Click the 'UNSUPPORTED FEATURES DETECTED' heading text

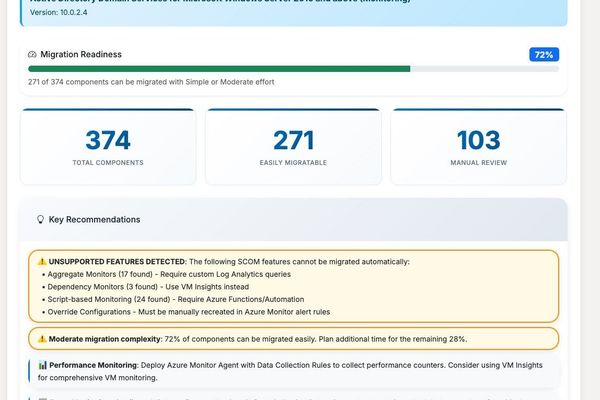point(117,261)
